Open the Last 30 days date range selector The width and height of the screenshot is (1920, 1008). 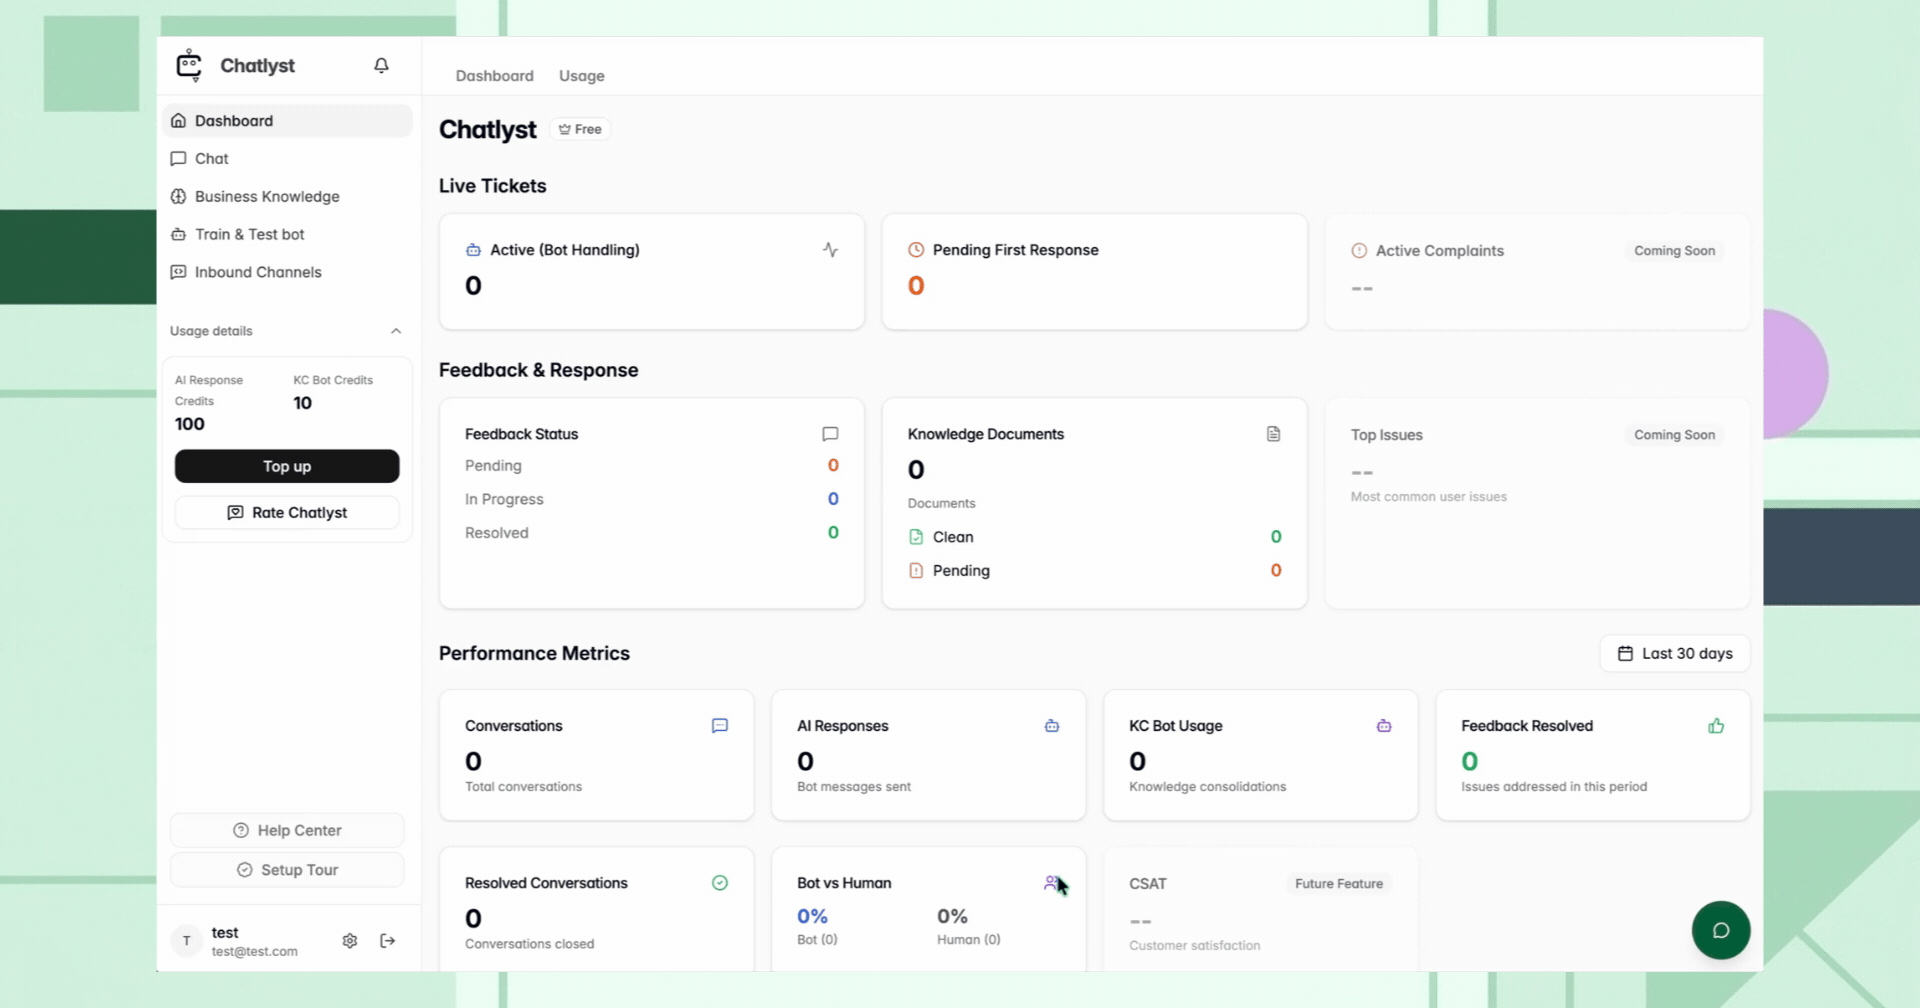[x=1675, y=653]
